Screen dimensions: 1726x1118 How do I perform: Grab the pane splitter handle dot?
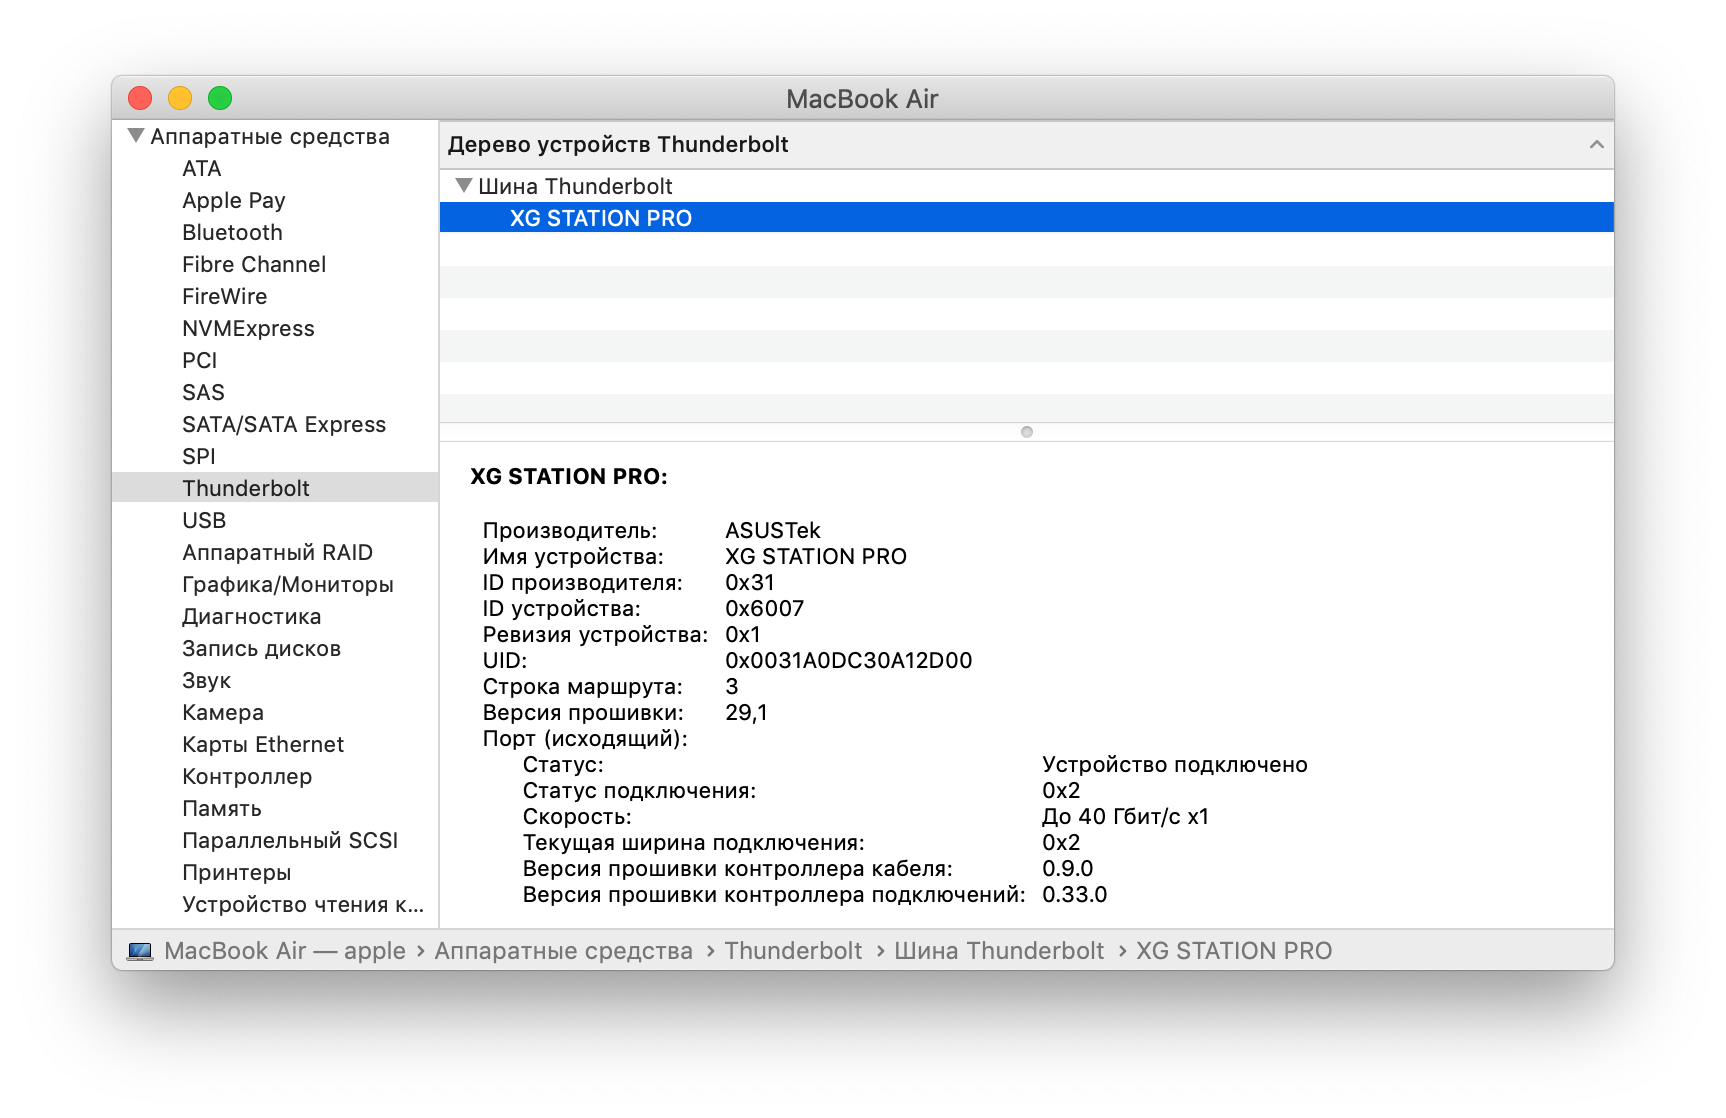tap(1026, 432)
